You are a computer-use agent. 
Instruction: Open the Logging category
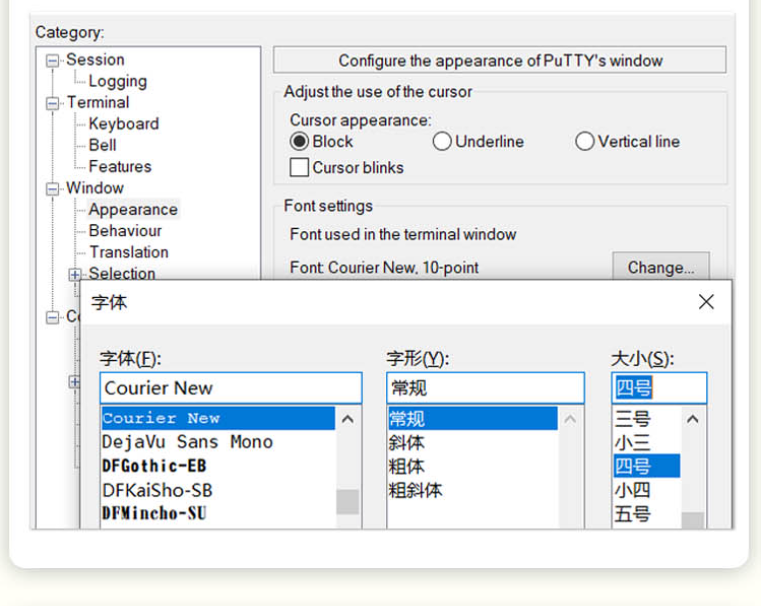point(118,81)
